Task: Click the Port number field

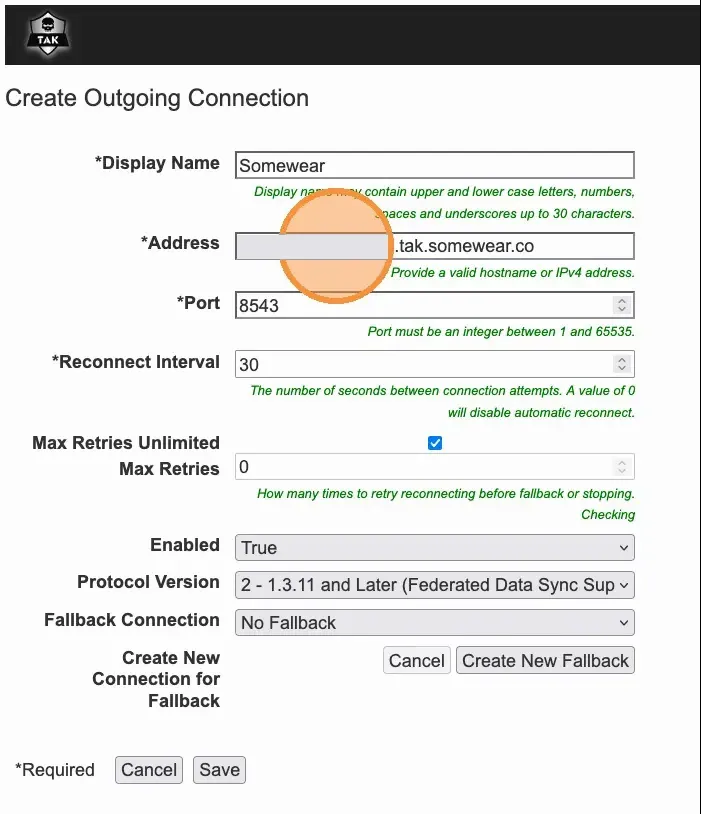Action: point(435,305)
